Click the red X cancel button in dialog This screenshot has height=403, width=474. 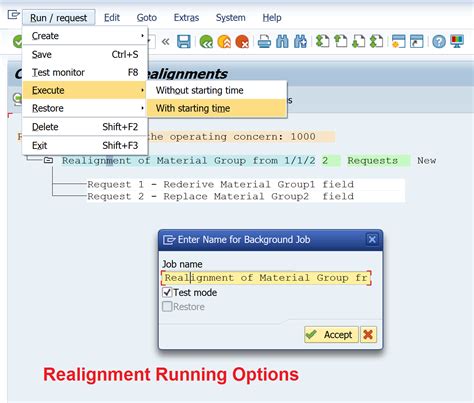(368, 334)
